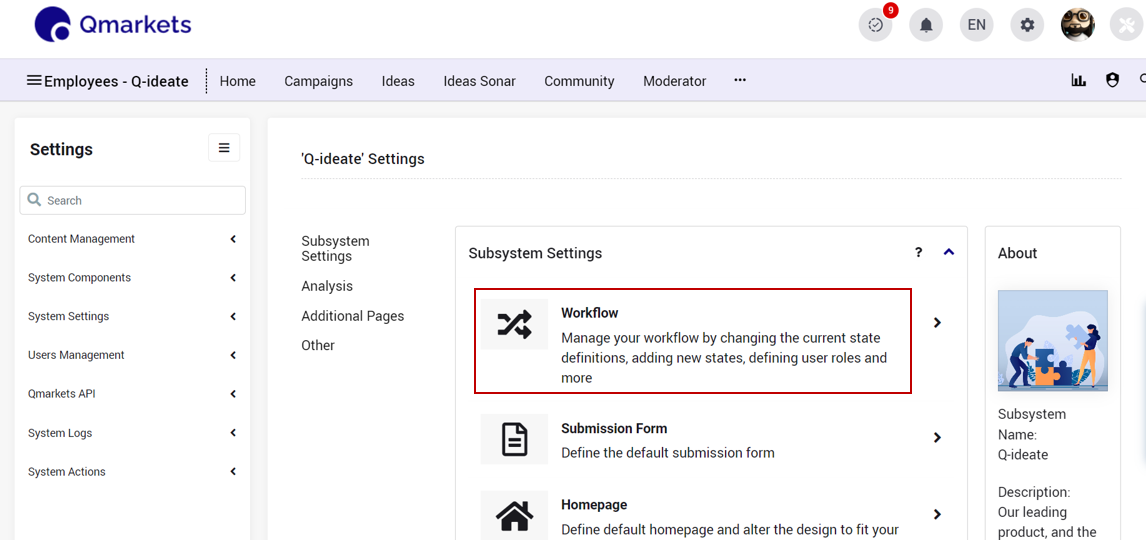Open the Moderator menu item
Screen dimensions: 1146x540
pyautogui.click(x=675, y=81)
